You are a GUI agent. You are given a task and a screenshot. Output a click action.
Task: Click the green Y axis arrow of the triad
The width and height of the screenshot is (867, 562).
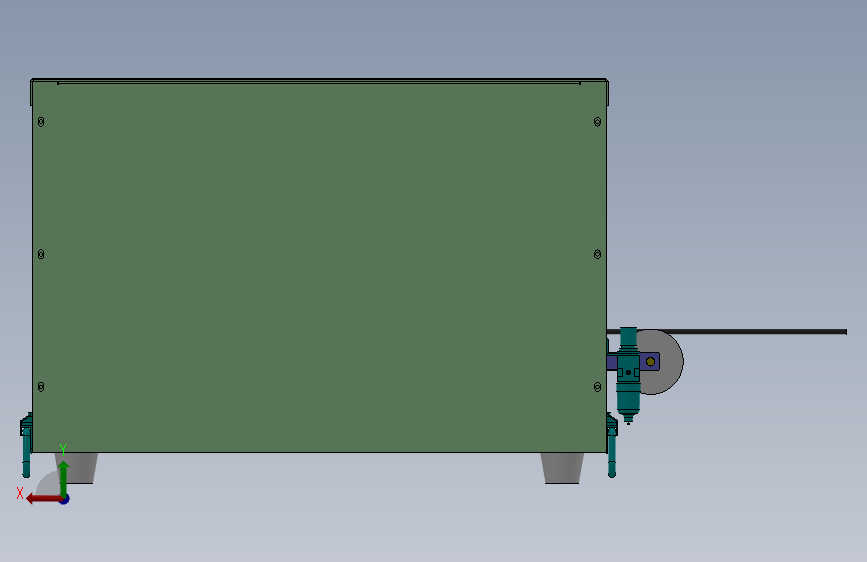pyautogui.click(x=64, y=478)
